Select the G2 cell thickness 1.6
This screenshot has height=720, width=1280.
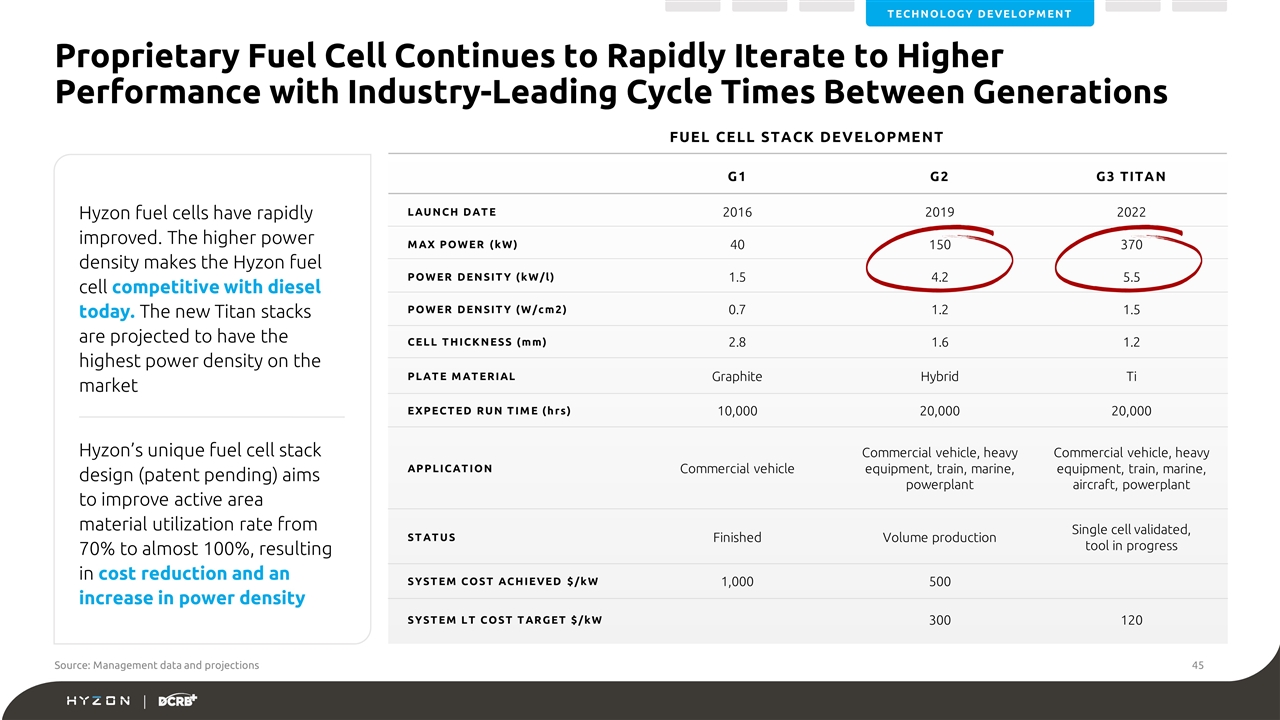tap(939, 343)
